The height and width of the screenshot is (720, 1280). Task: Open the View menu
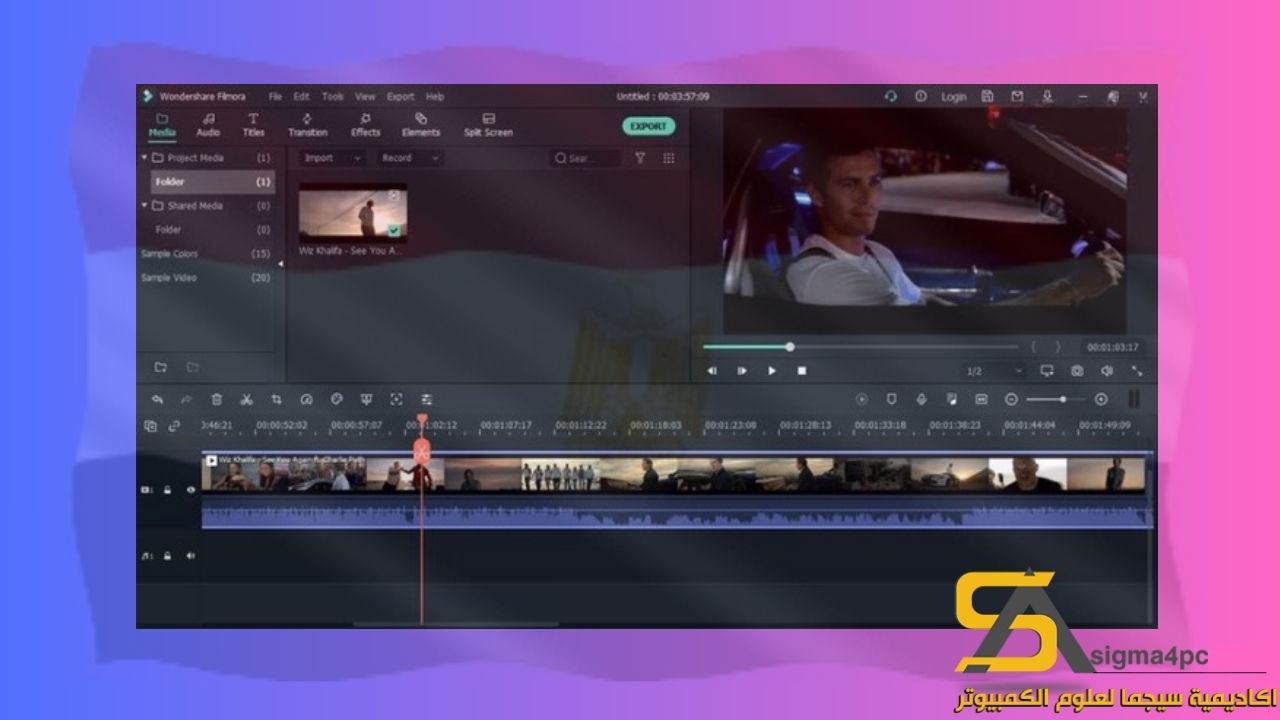click(365, 97)
